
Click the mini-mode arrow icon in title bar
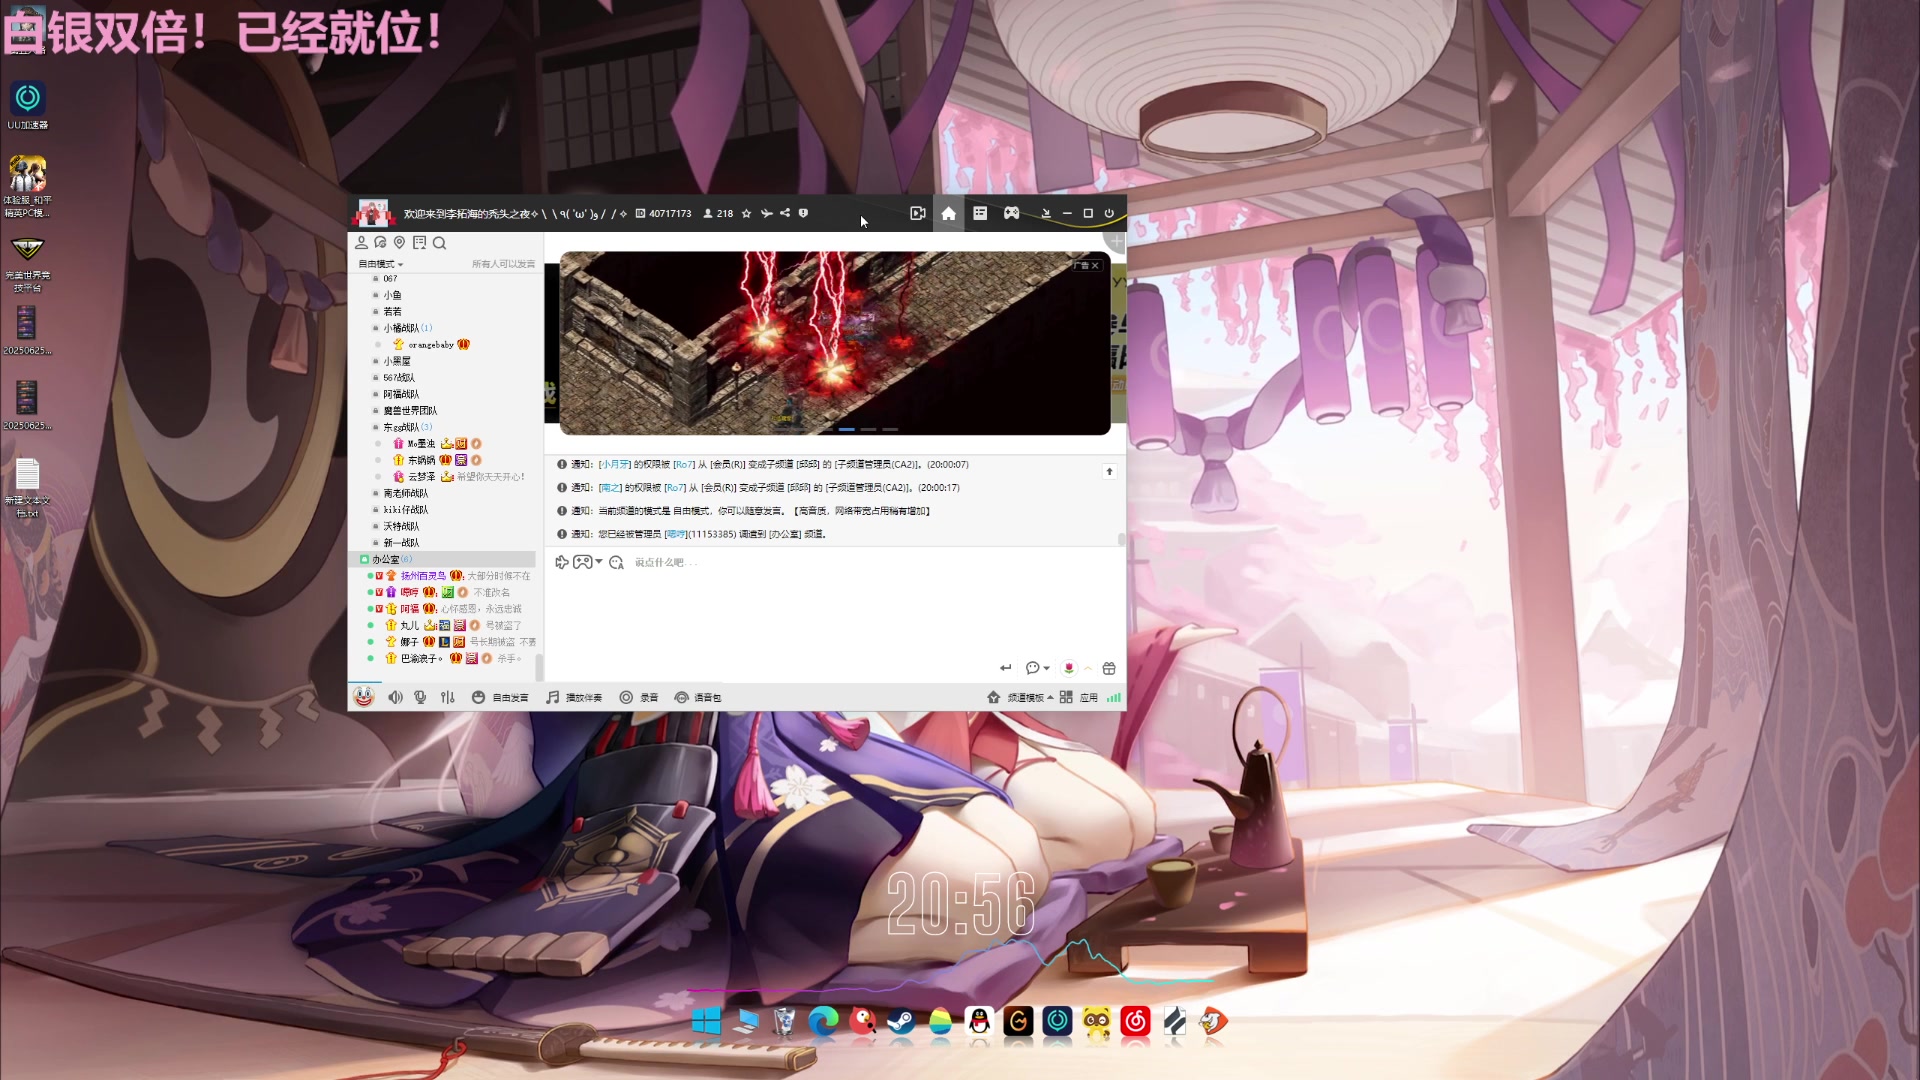tap(1046, 213)
